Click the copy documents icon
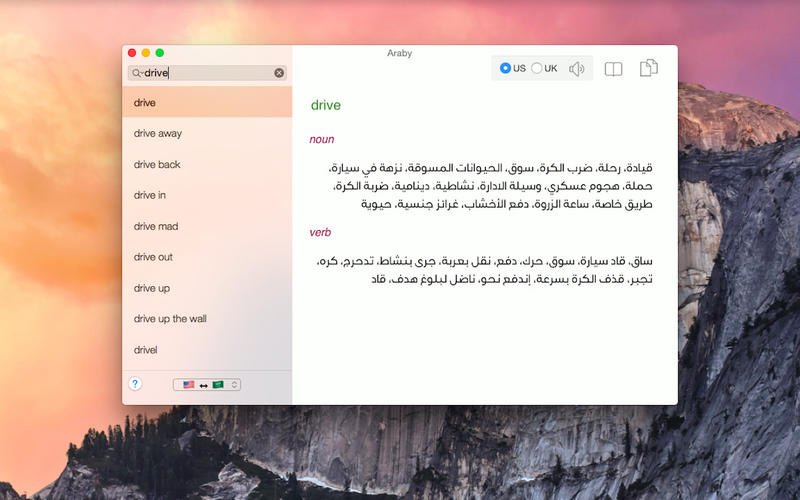800x500 pixels. coord(649,68)
